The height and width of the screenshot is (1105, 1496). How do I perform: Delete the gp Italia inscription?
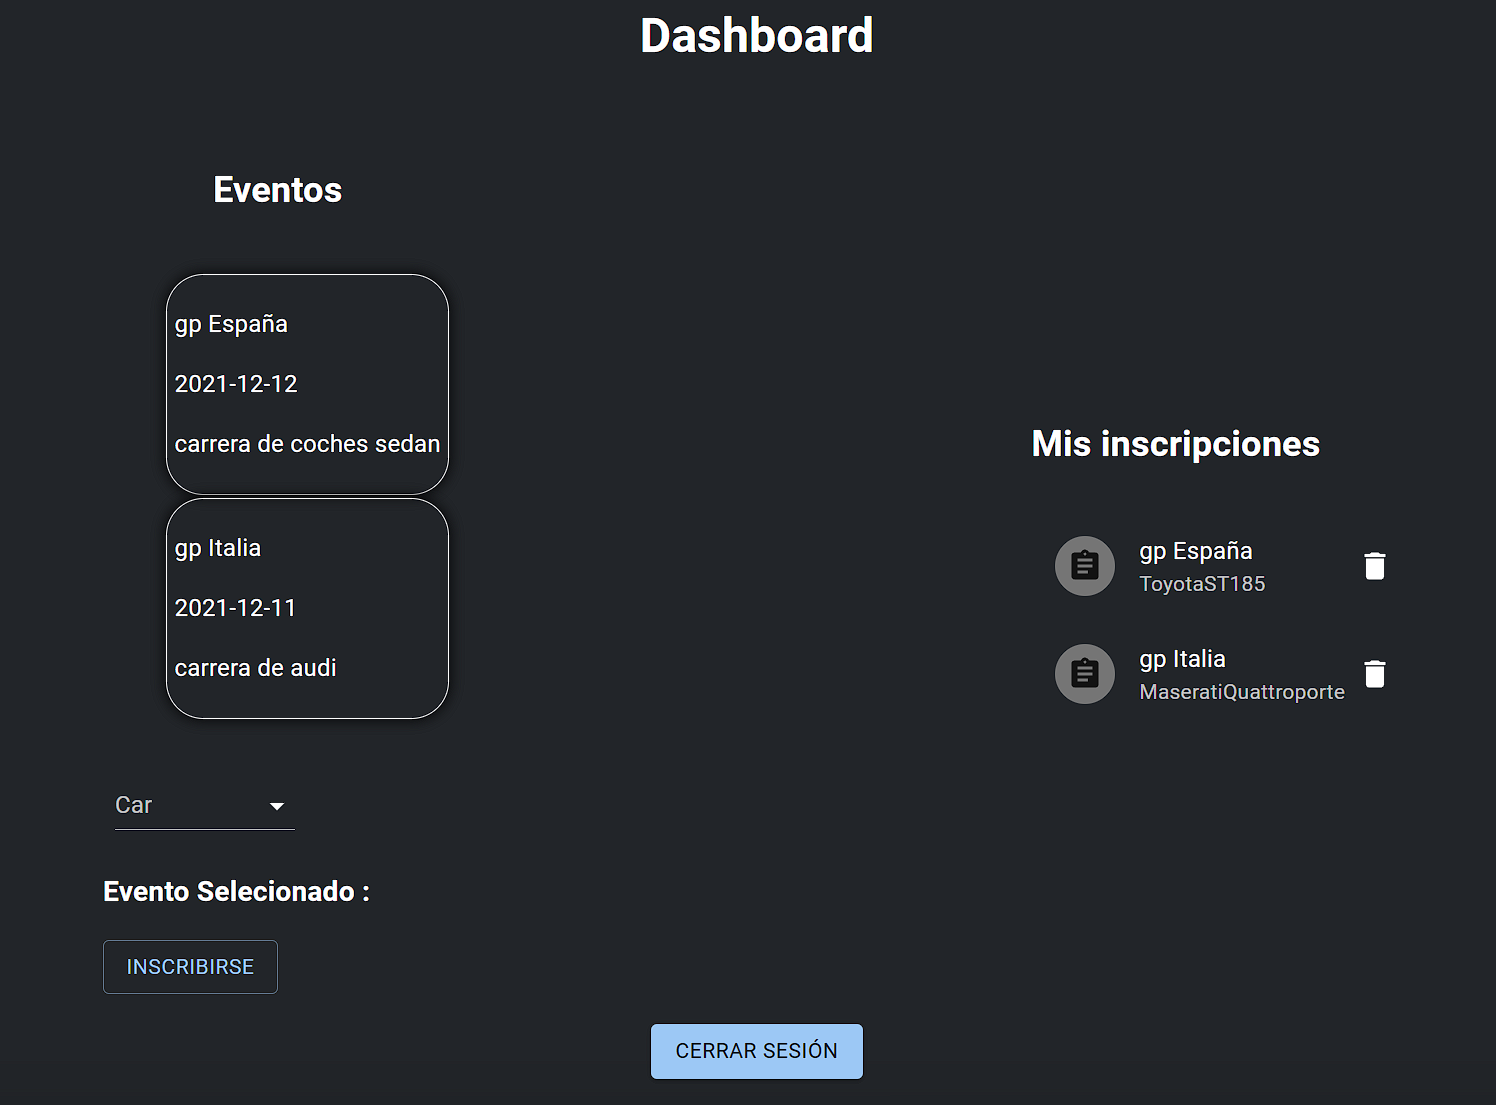(x=1375, y=674)
